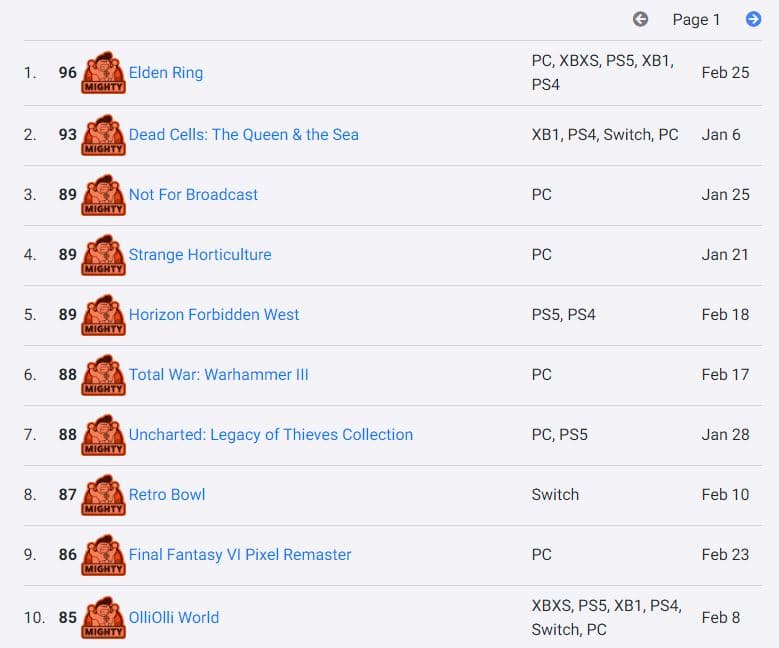Open Uncharted: Legacy of Thieves Collection
This screenshot has height=648, width=779.
(x=271, y=435)
